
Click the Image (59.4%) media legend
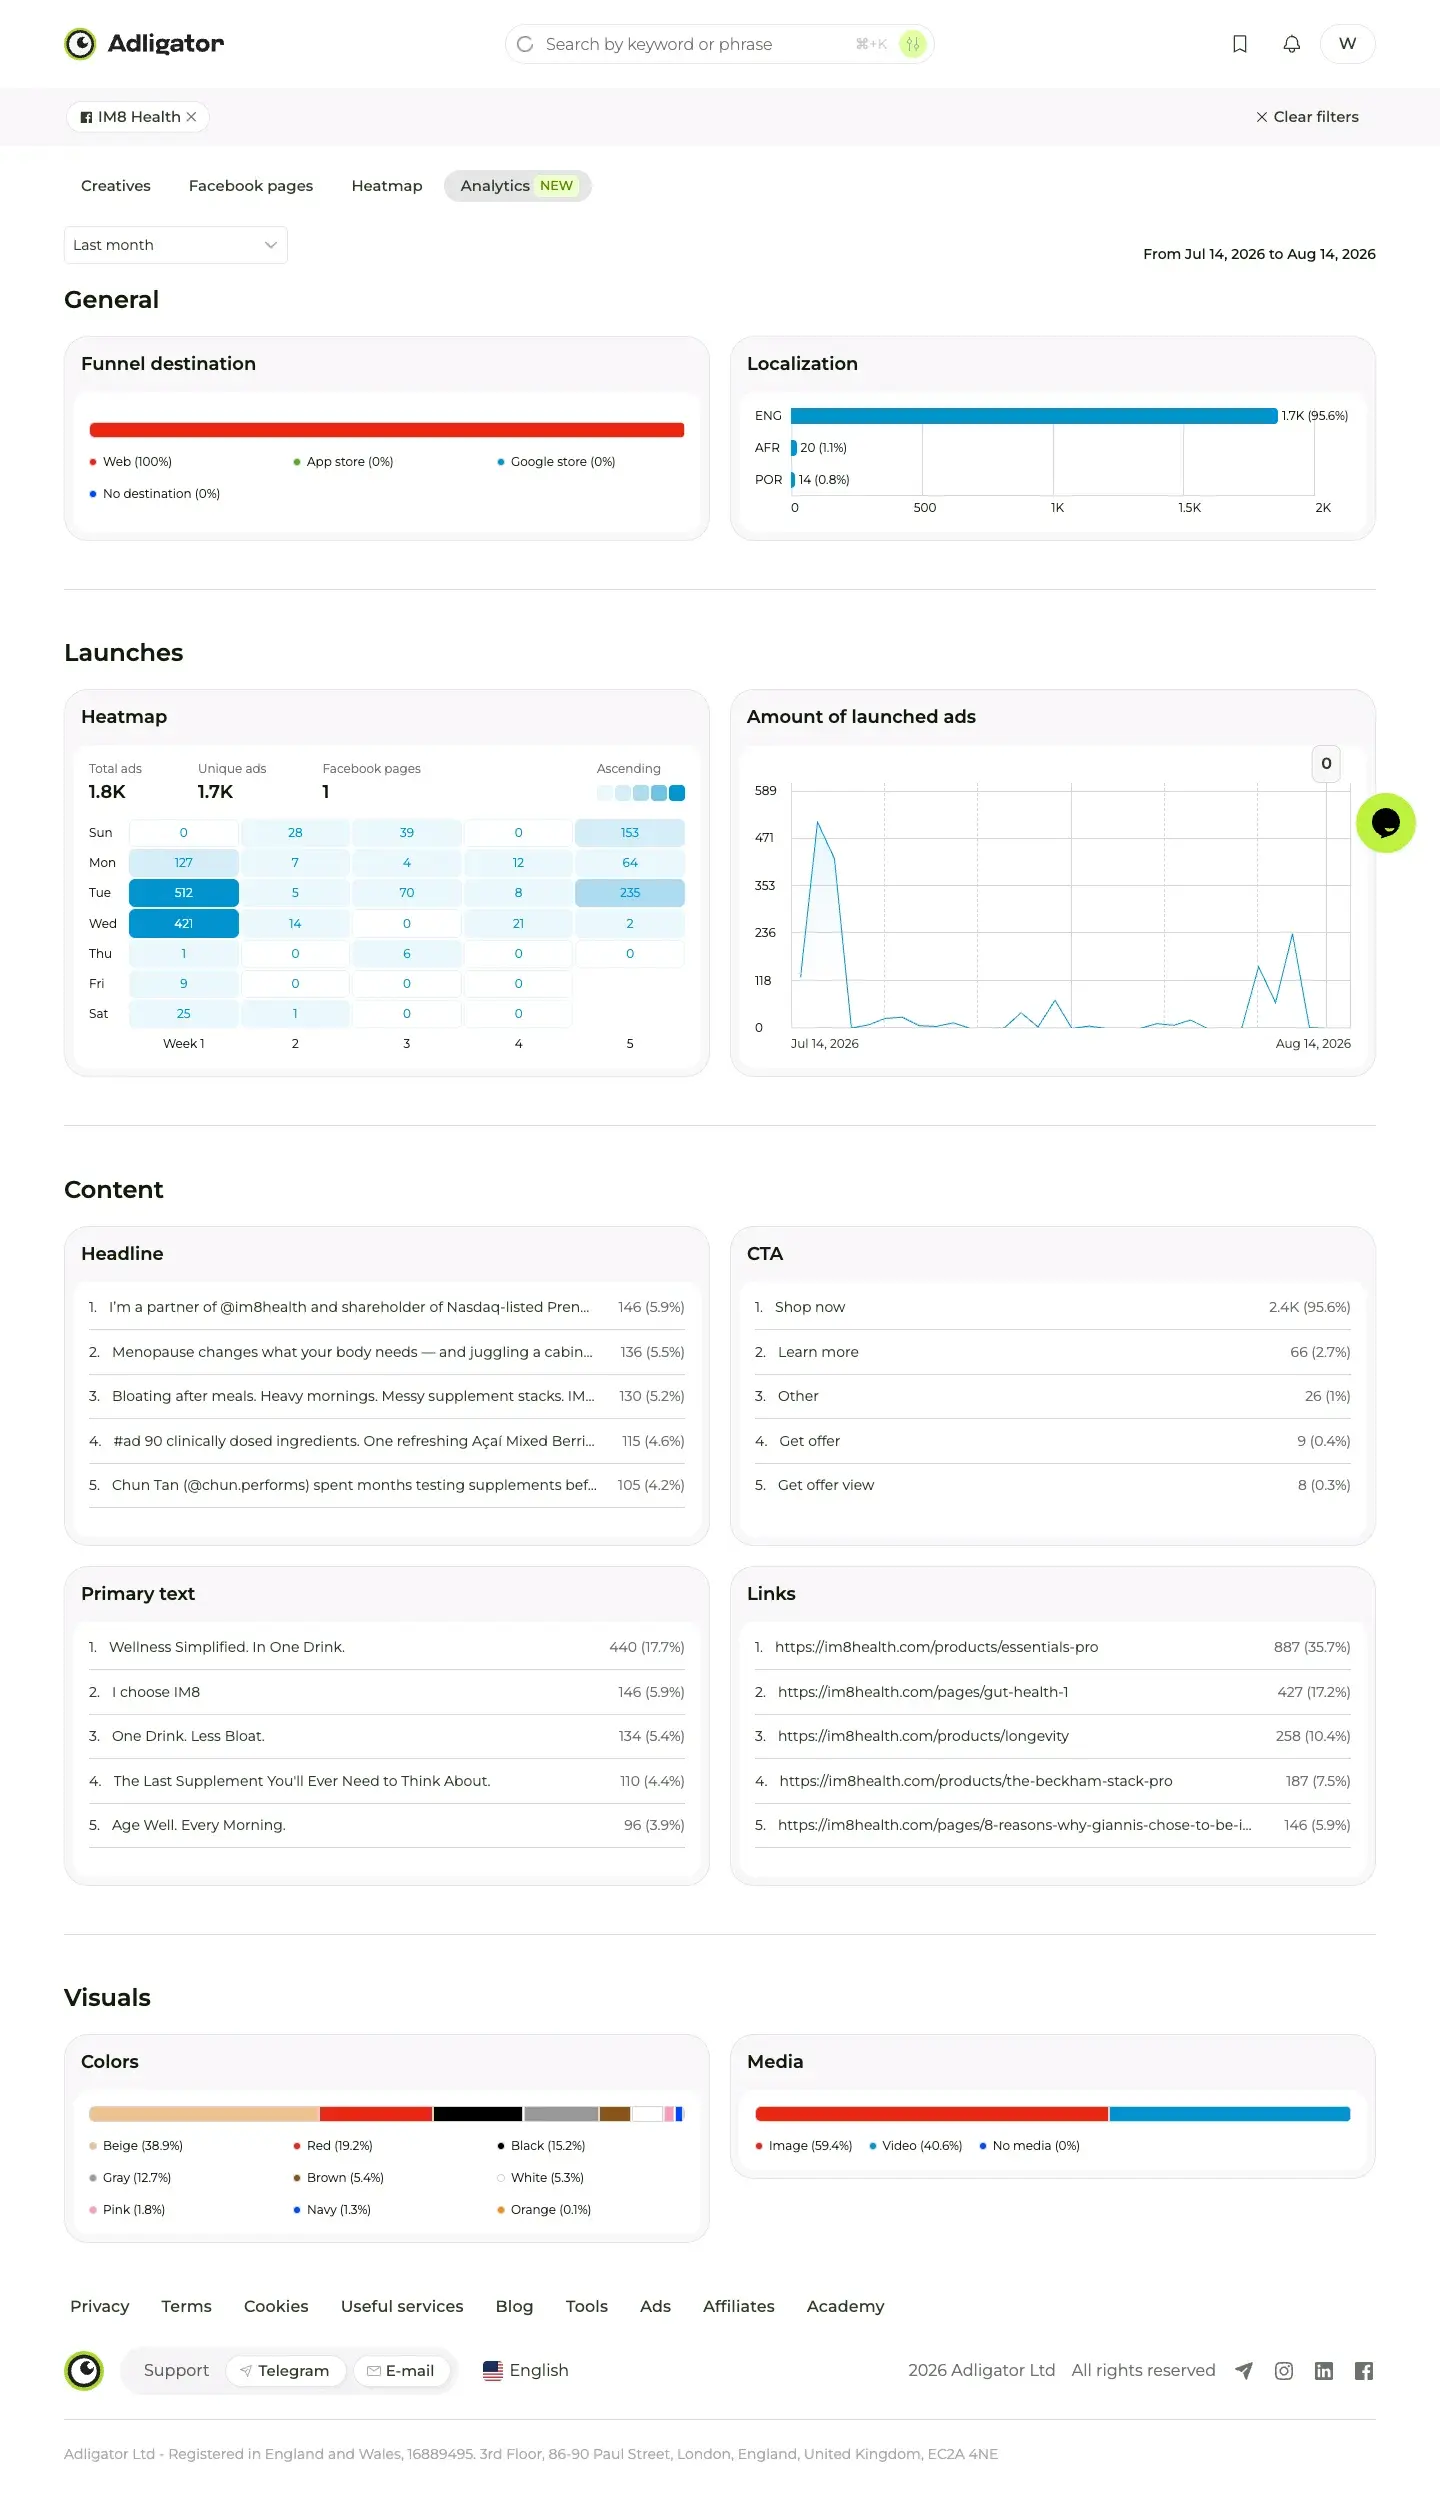tap(804, 2146)
